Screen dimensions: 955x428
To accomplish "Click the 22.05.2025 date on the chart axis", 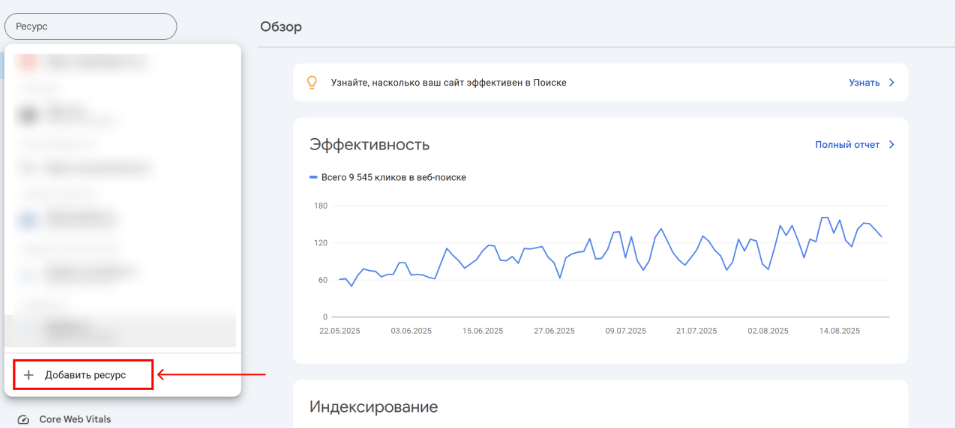I will click(x=340, y=330).
